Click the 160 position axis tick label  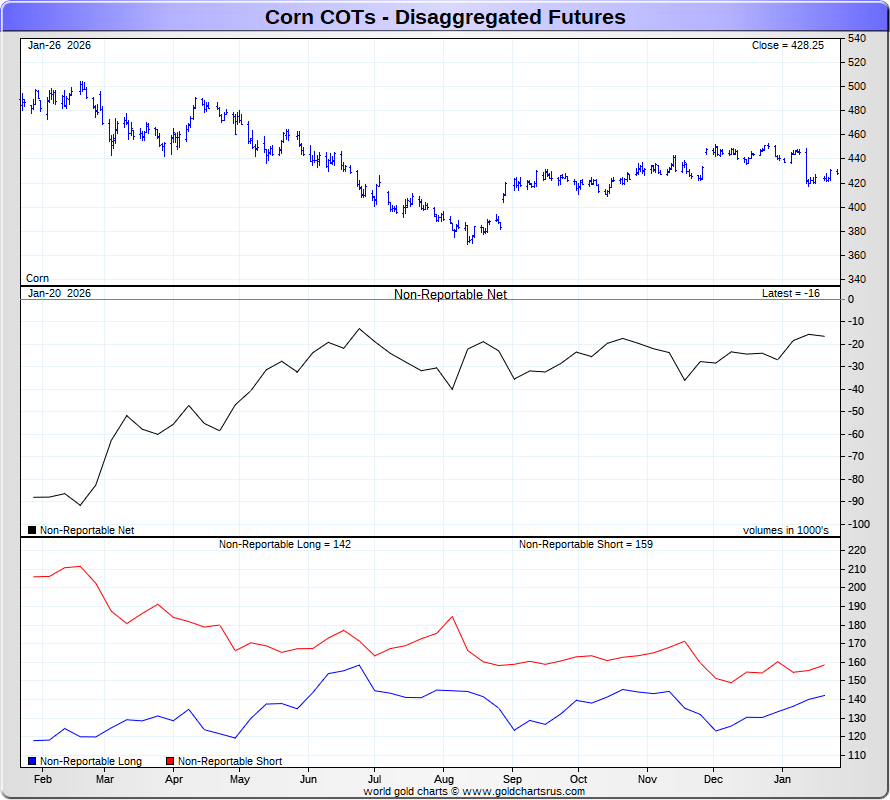(857, 662)
